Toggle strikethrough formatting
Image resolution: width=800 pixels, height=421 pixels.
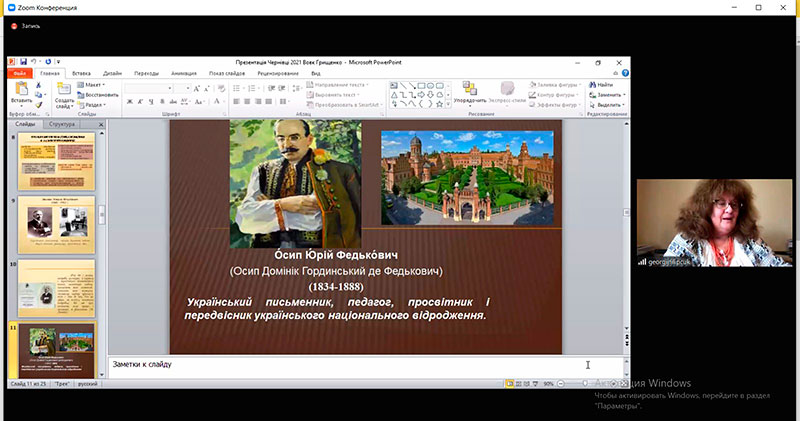(173, 102)
